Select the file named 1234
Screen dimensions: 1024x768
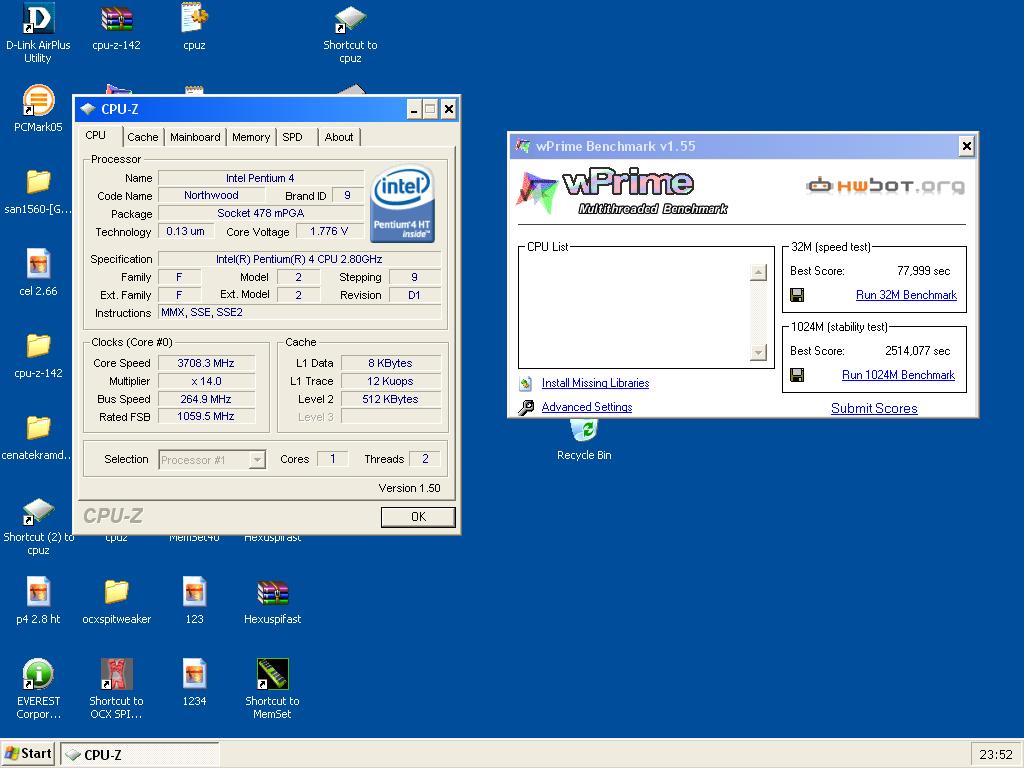[194, 675]
